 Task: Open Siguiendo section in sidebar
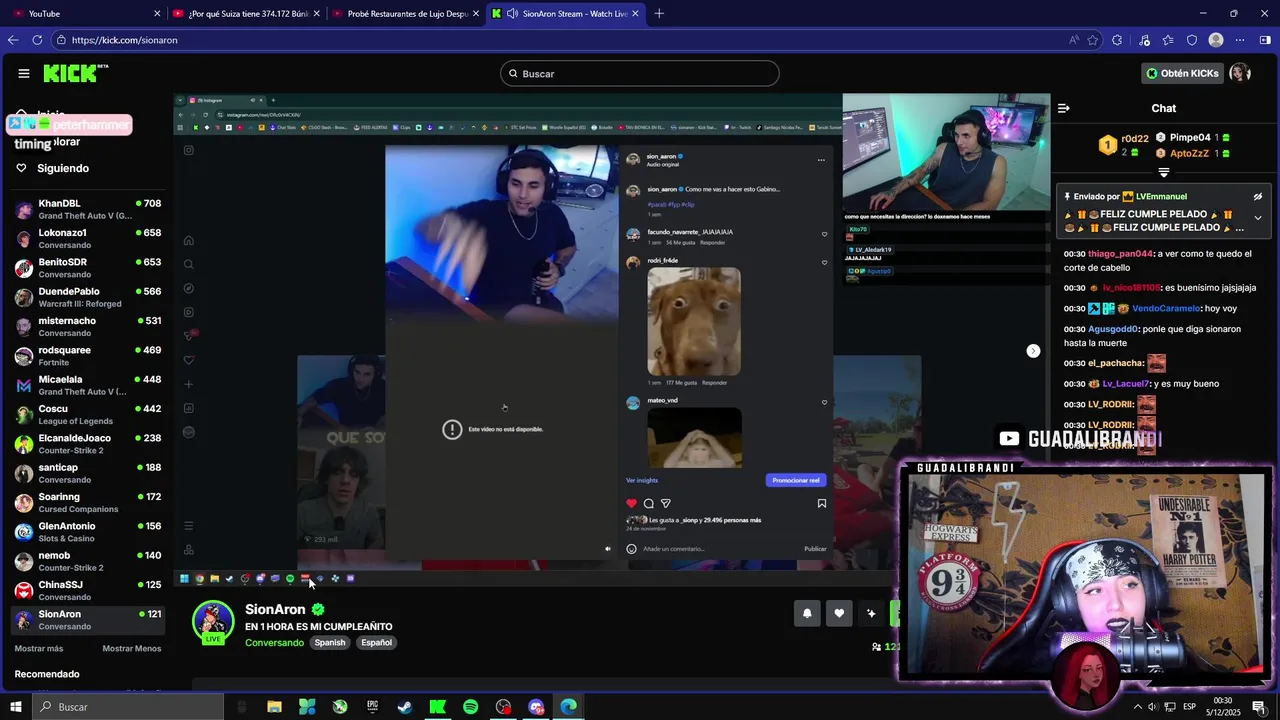[x=63, y=168]
